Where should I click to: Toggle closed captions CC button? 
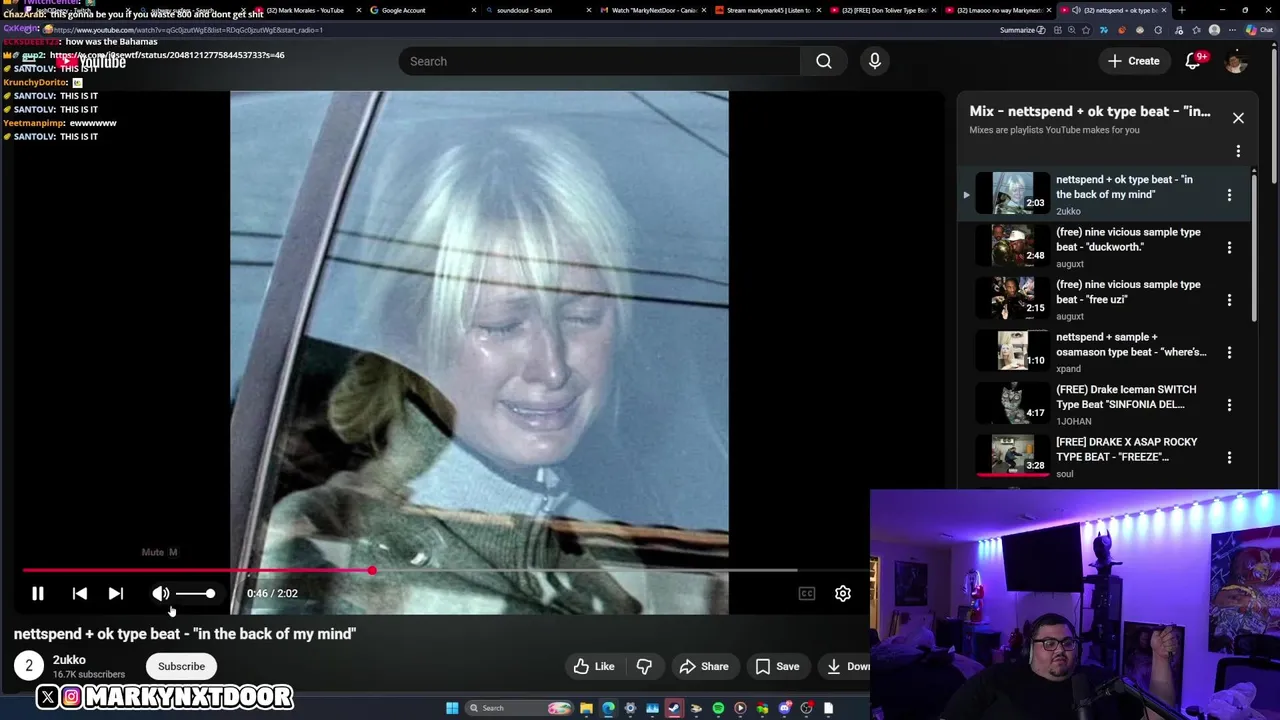click(x=807, y=593)
